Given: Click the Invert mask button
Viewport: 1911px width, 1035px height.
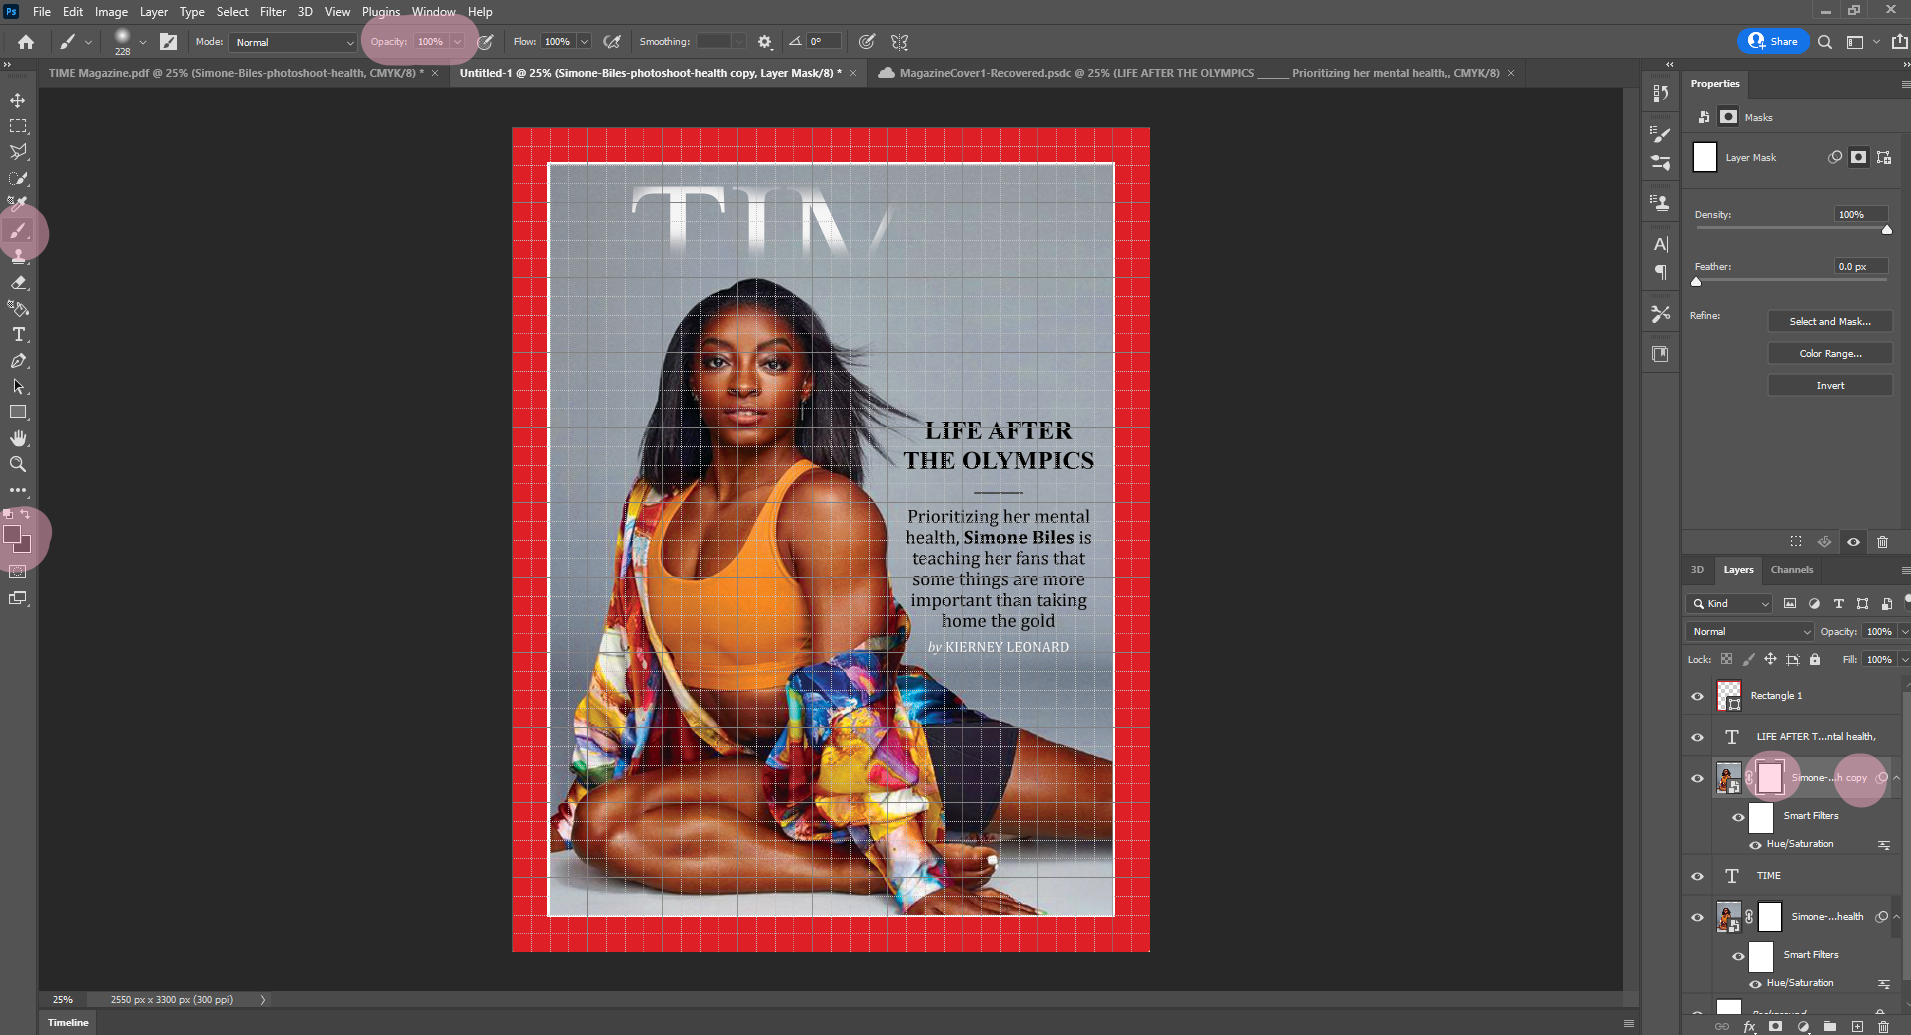Looking at the screenshot, I should pos(1830,385).
